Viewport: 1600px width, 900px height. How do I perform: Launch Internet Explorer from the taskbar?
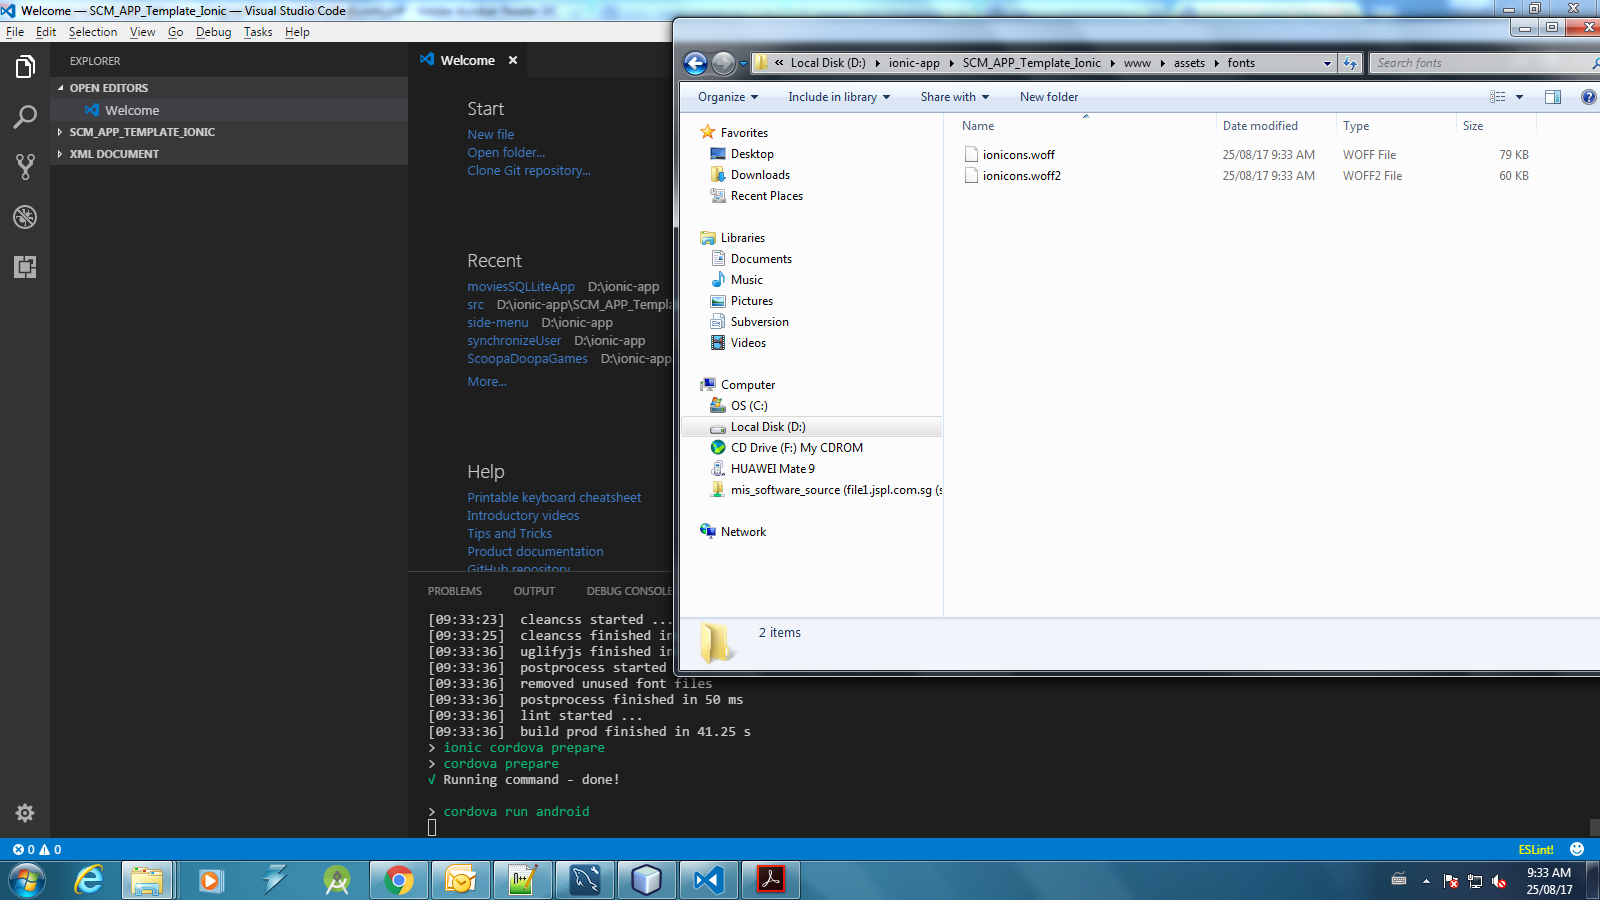(x=88, y=881)
